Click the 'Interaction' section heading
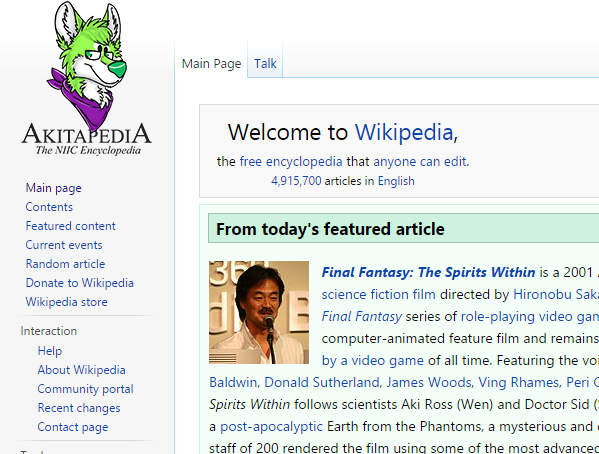This screenshot has height=454, width=599. 49,331
